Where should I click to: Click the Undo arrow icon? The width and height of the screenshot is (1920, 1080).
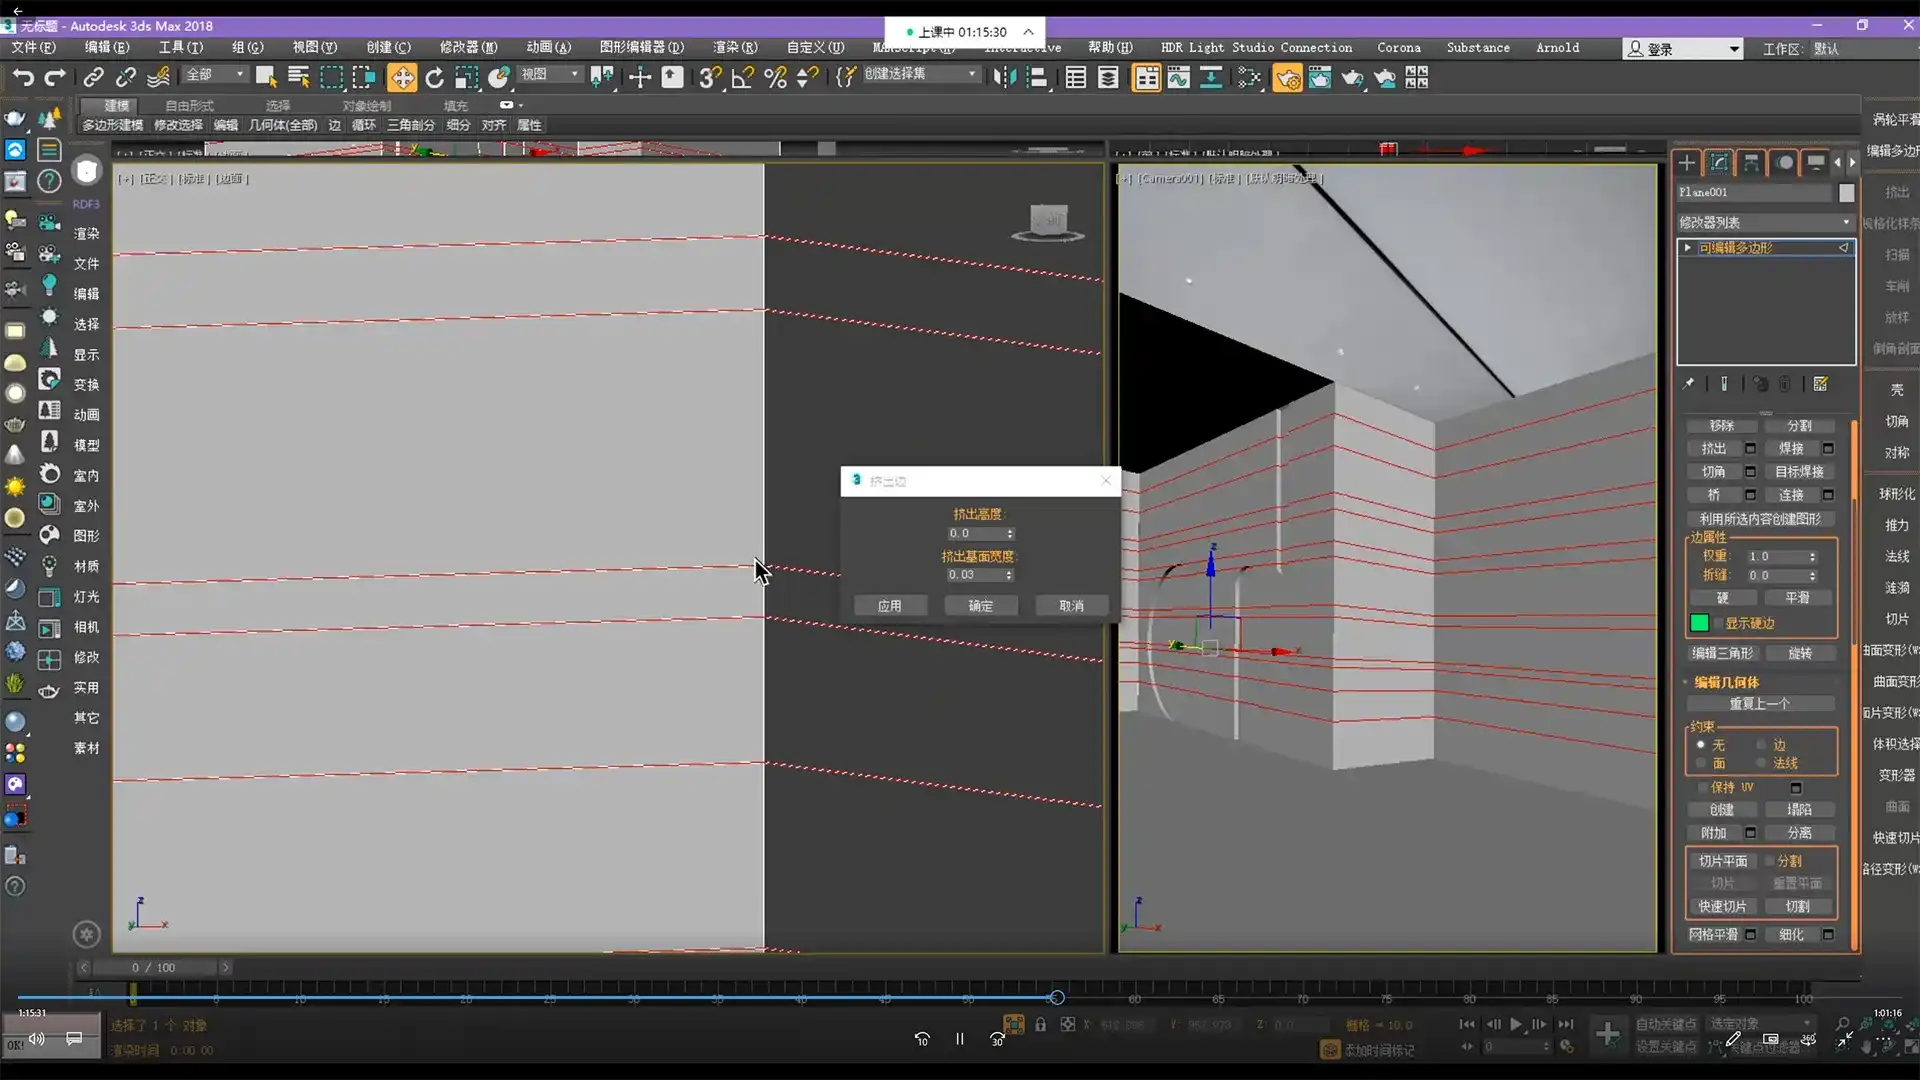point(22,78)
